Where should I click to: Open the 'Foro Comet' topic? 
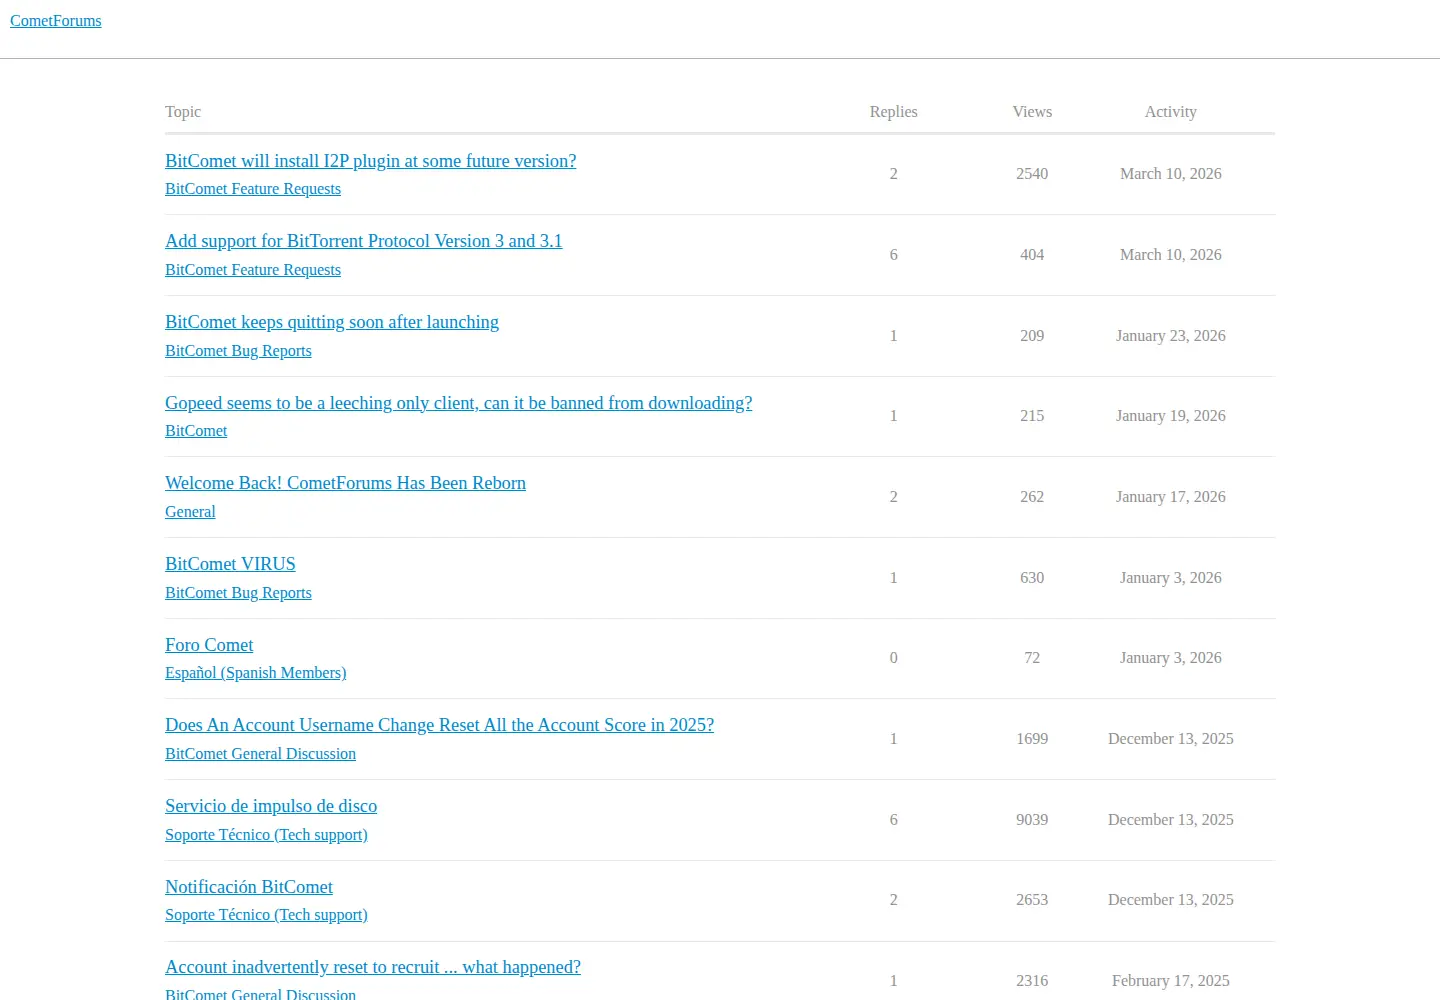[209, 645]
